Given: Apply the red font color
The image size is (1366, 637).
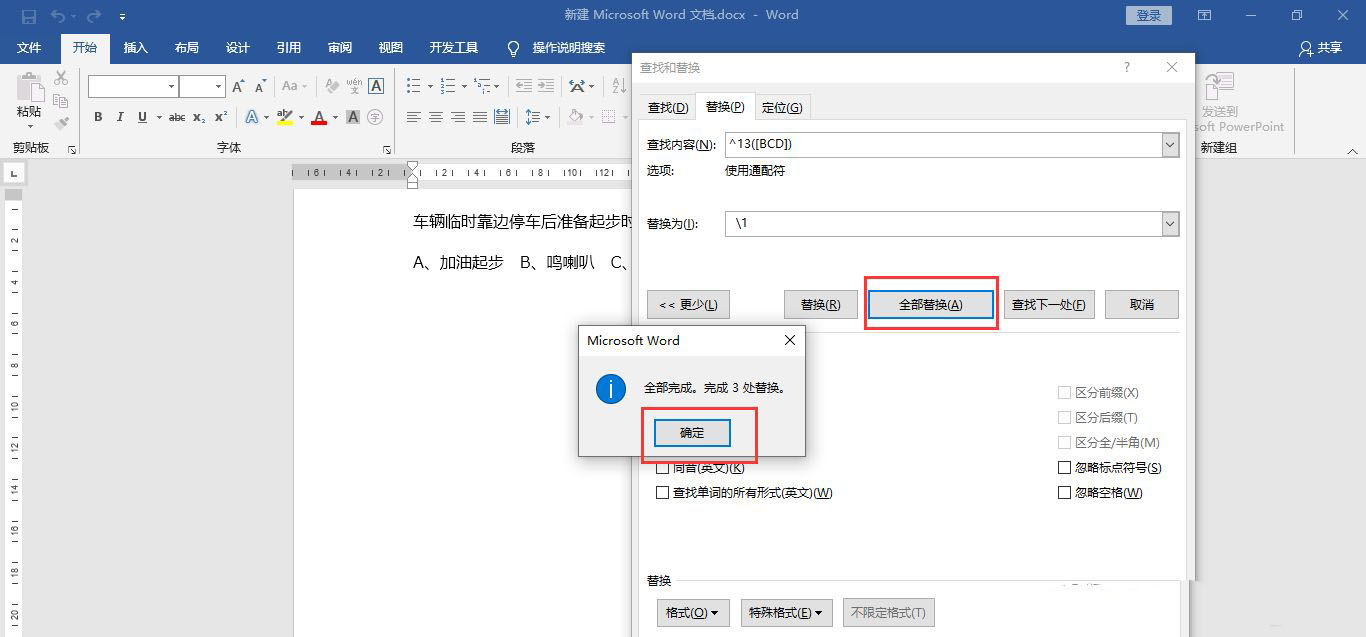Looking at the screenshot, I should click(x=319, y=117).
